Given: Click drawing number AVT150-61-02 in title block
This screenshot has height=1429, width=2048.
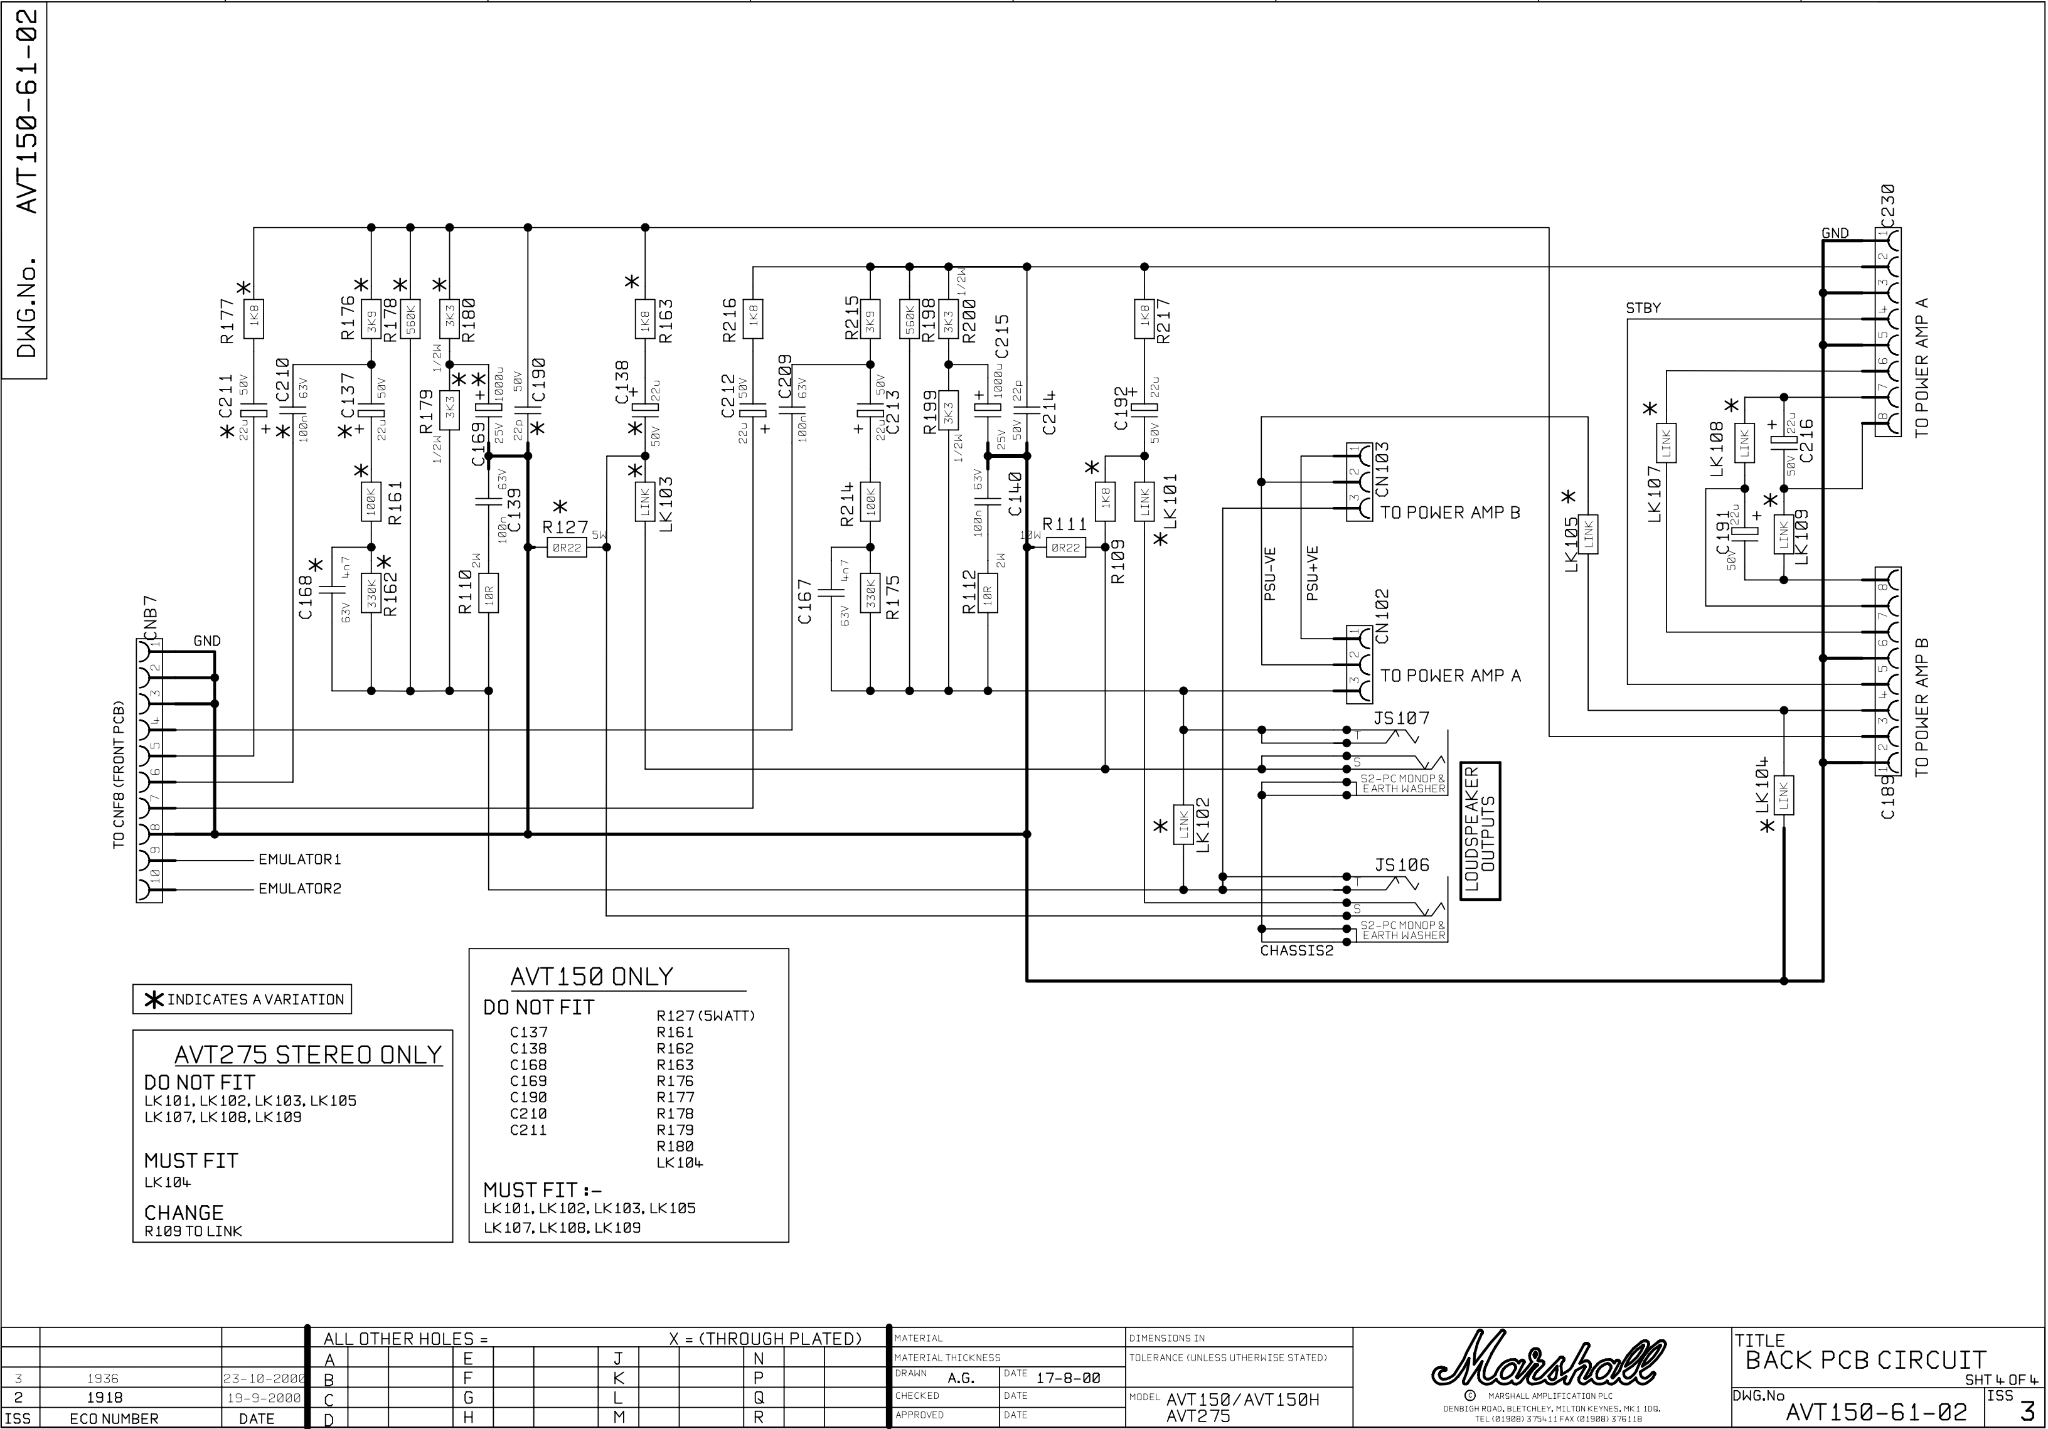Looking at the screenshot, I should click(x=1876, y=1412).
